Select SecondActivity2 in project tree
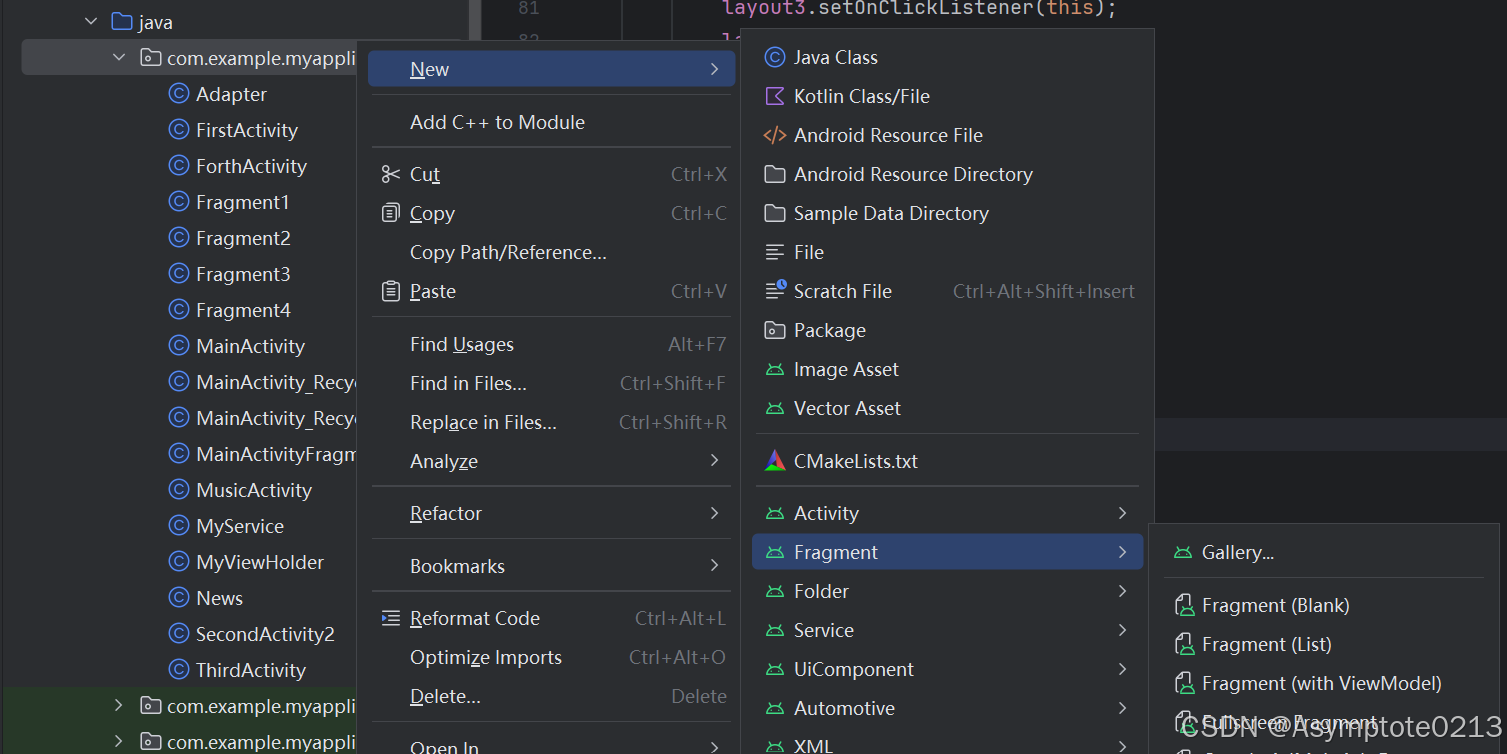This screenshot has height=754, width=1507. 265,634
